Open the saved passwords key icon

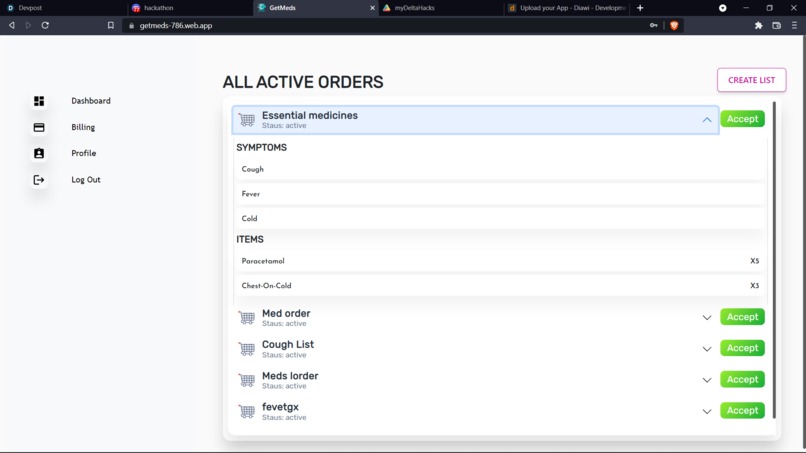[653, 25]
